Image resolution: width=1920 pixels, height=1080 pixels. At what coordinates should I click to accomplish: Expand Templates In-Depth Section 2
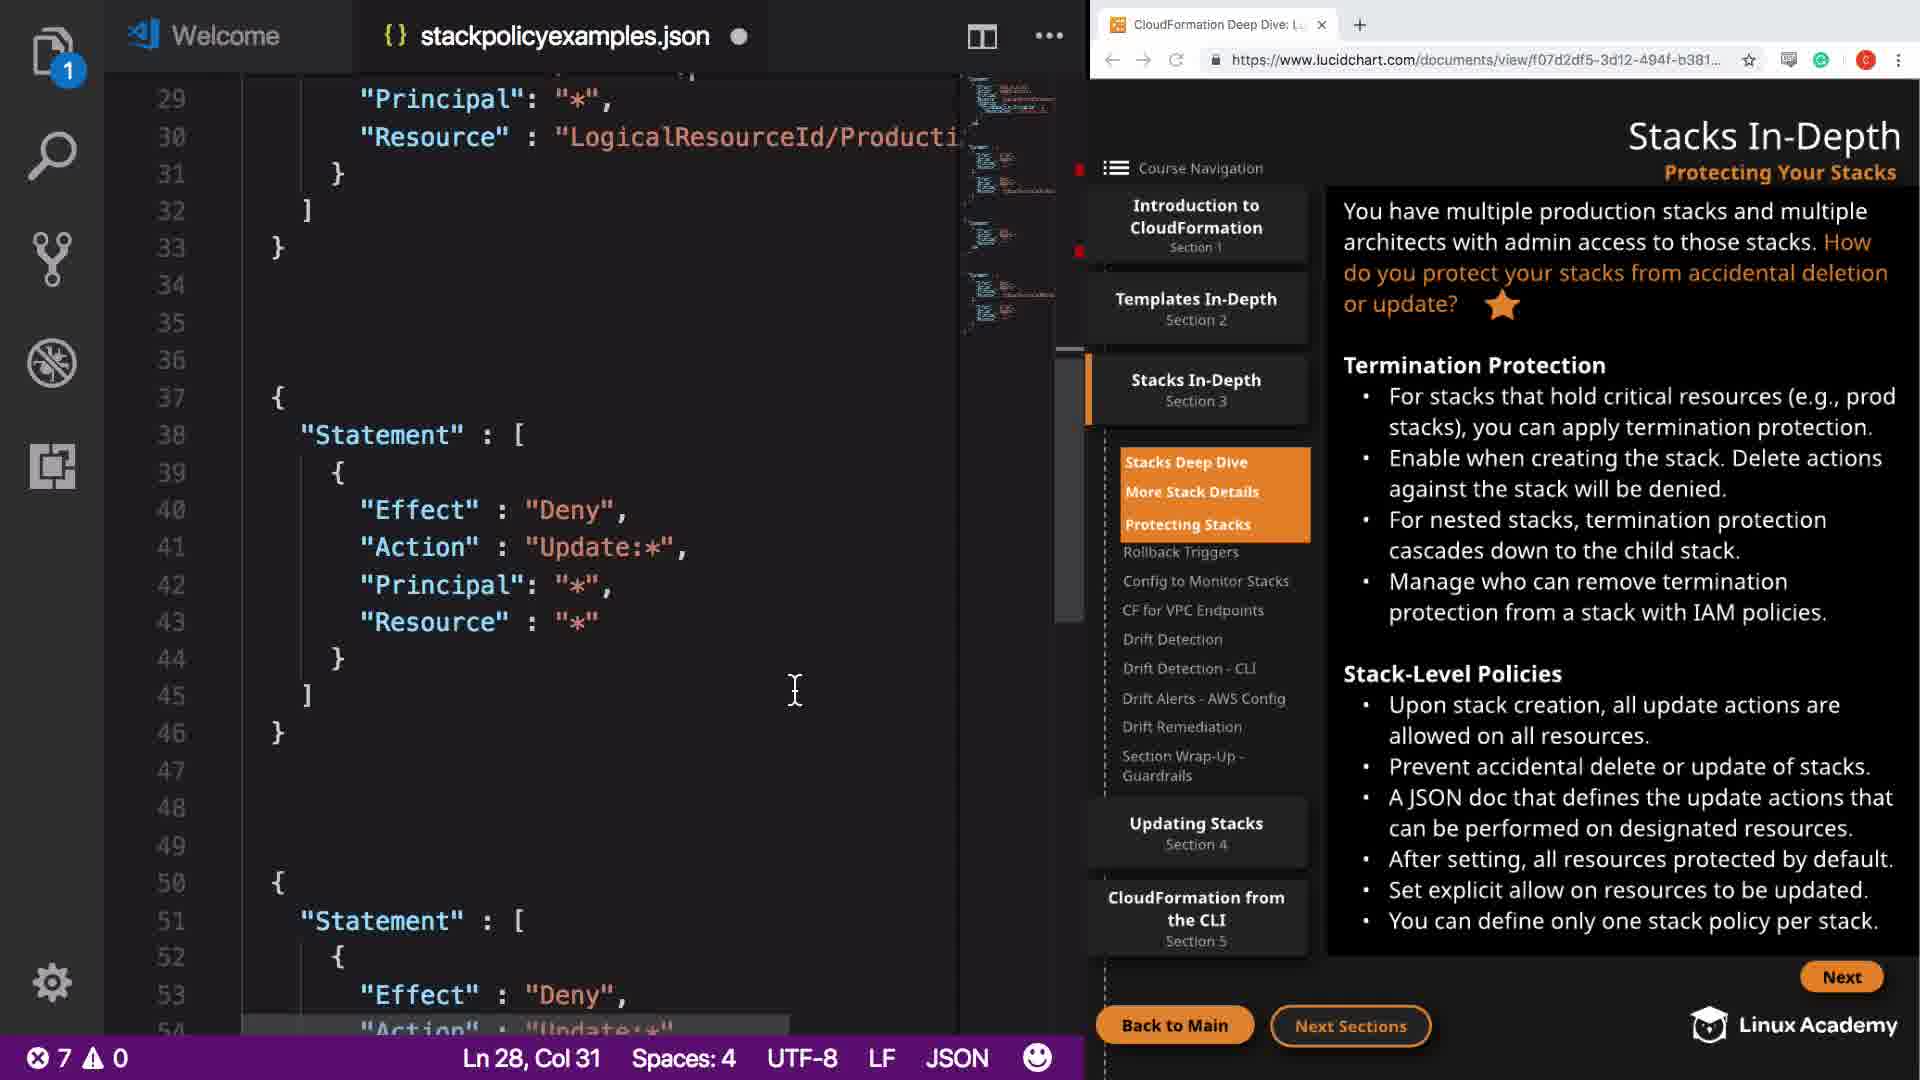click(1195, 308)
